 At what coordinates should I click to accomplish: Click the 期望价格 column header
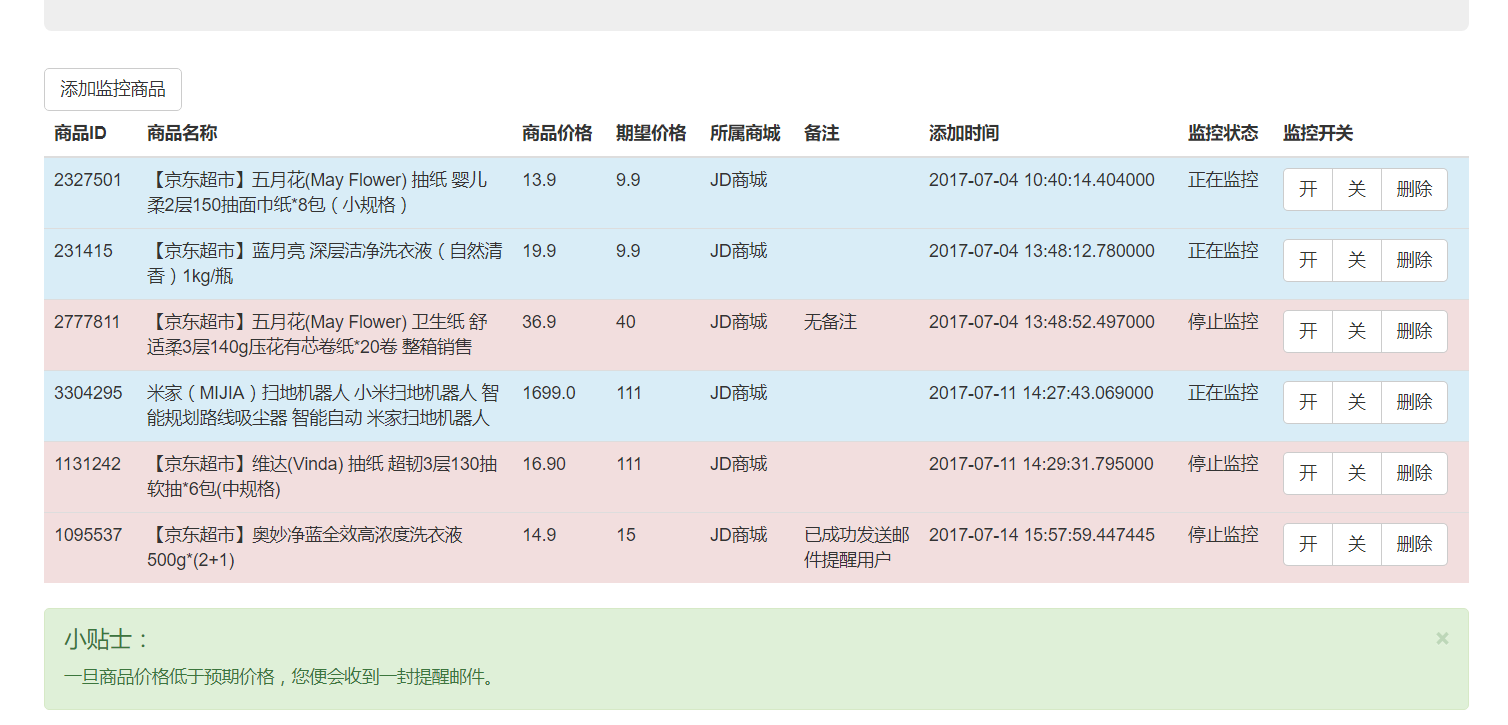tap(651, 133)
